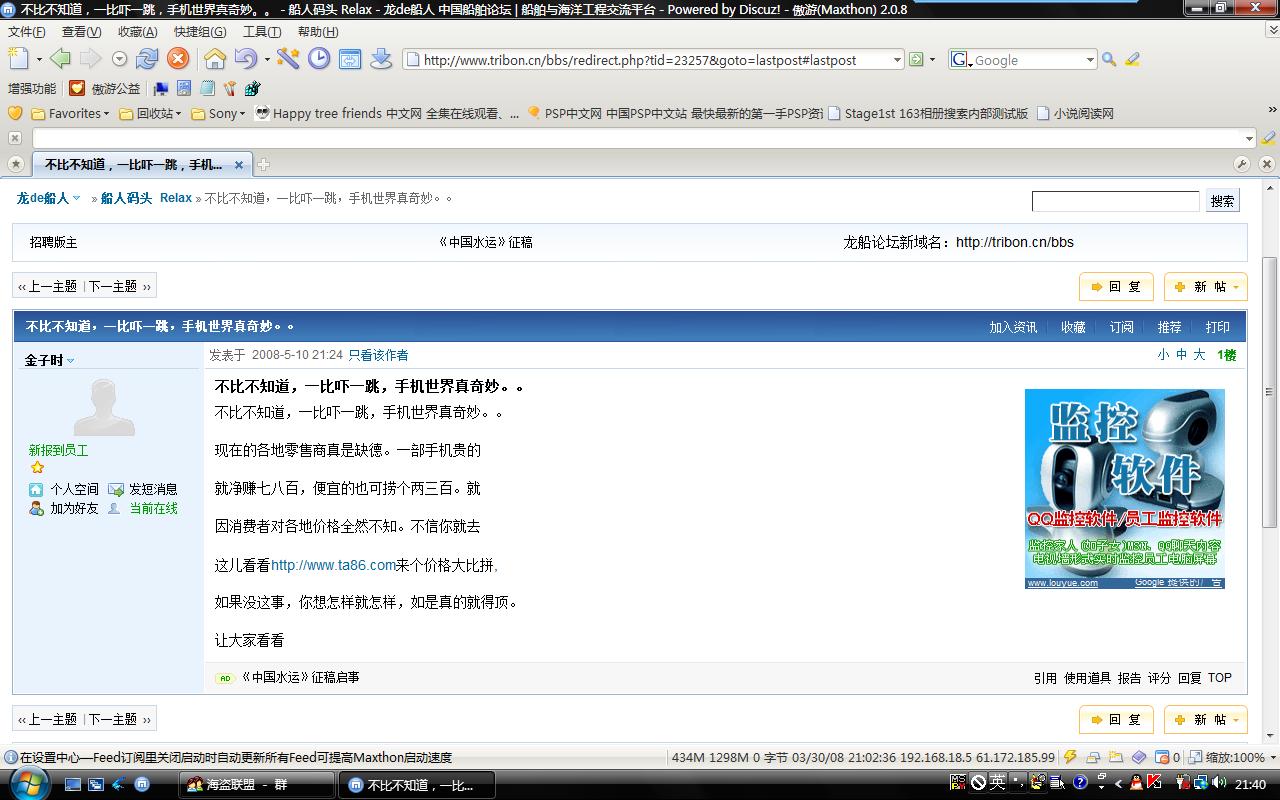
Task: Open the 查看(V) menu
Action: (81, 32)
